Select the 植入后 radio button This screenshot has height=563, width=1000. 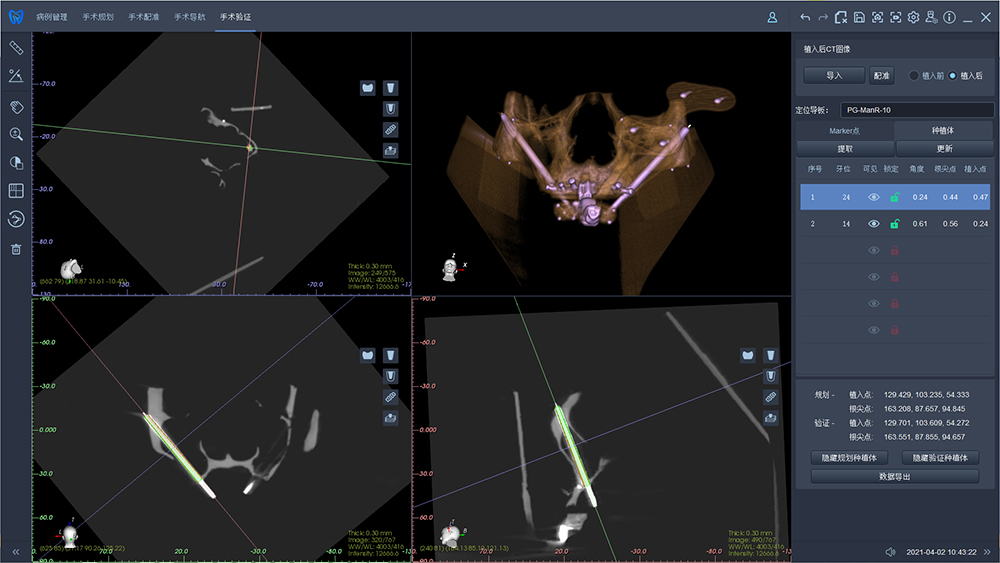pos(954,76)
